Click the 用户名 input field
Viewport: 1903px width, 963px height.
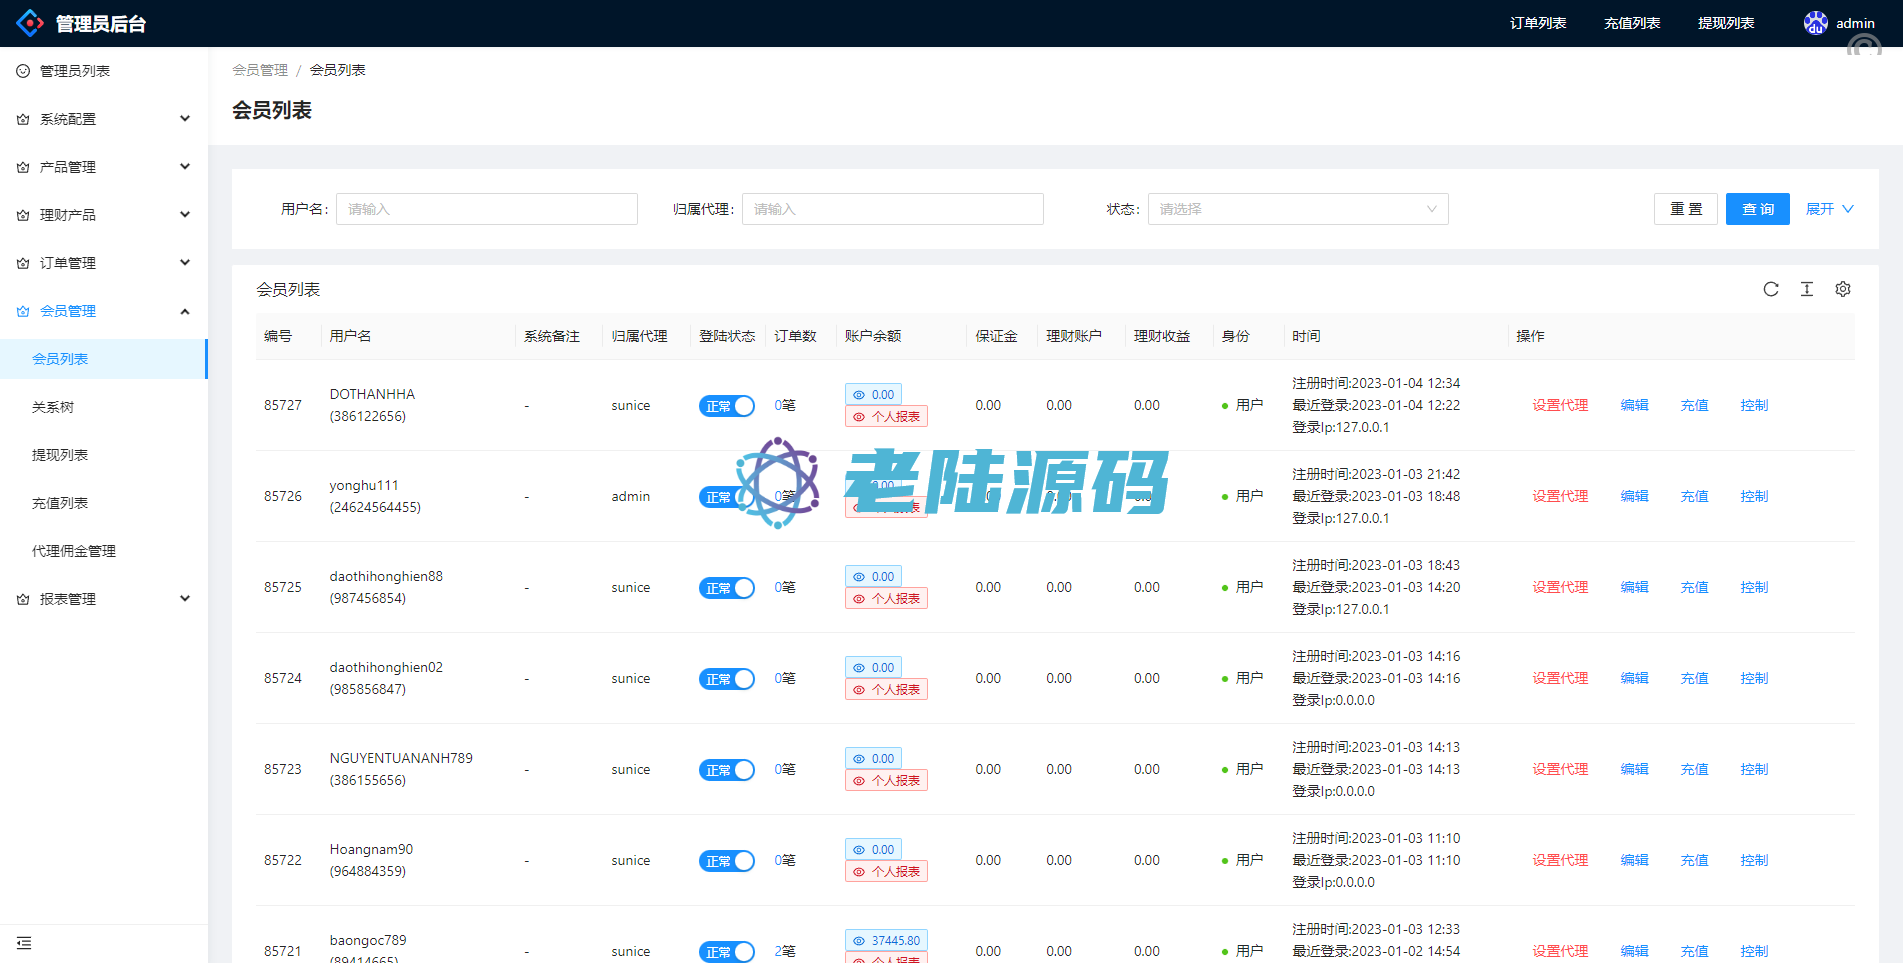coord(486,209)
